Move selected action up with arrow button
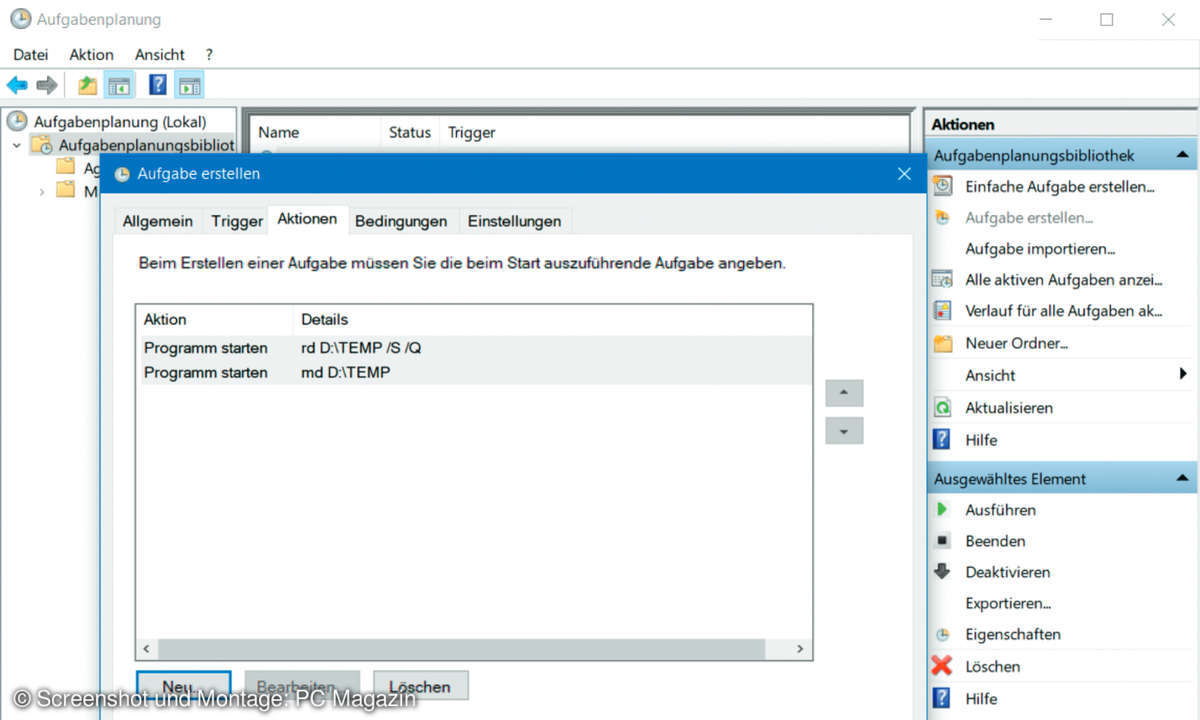 844,393
